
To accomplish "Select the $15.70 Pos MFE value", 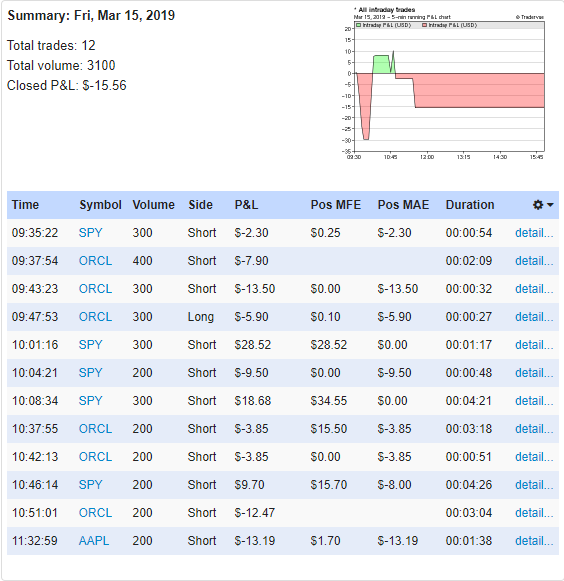I will click(329, 485).
